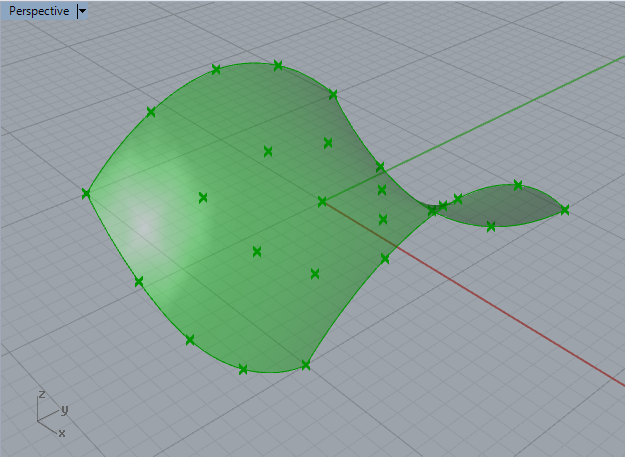Select control point atop the small lobe
The width and height of the screenshot is (625, 457).
pos(518,185)
